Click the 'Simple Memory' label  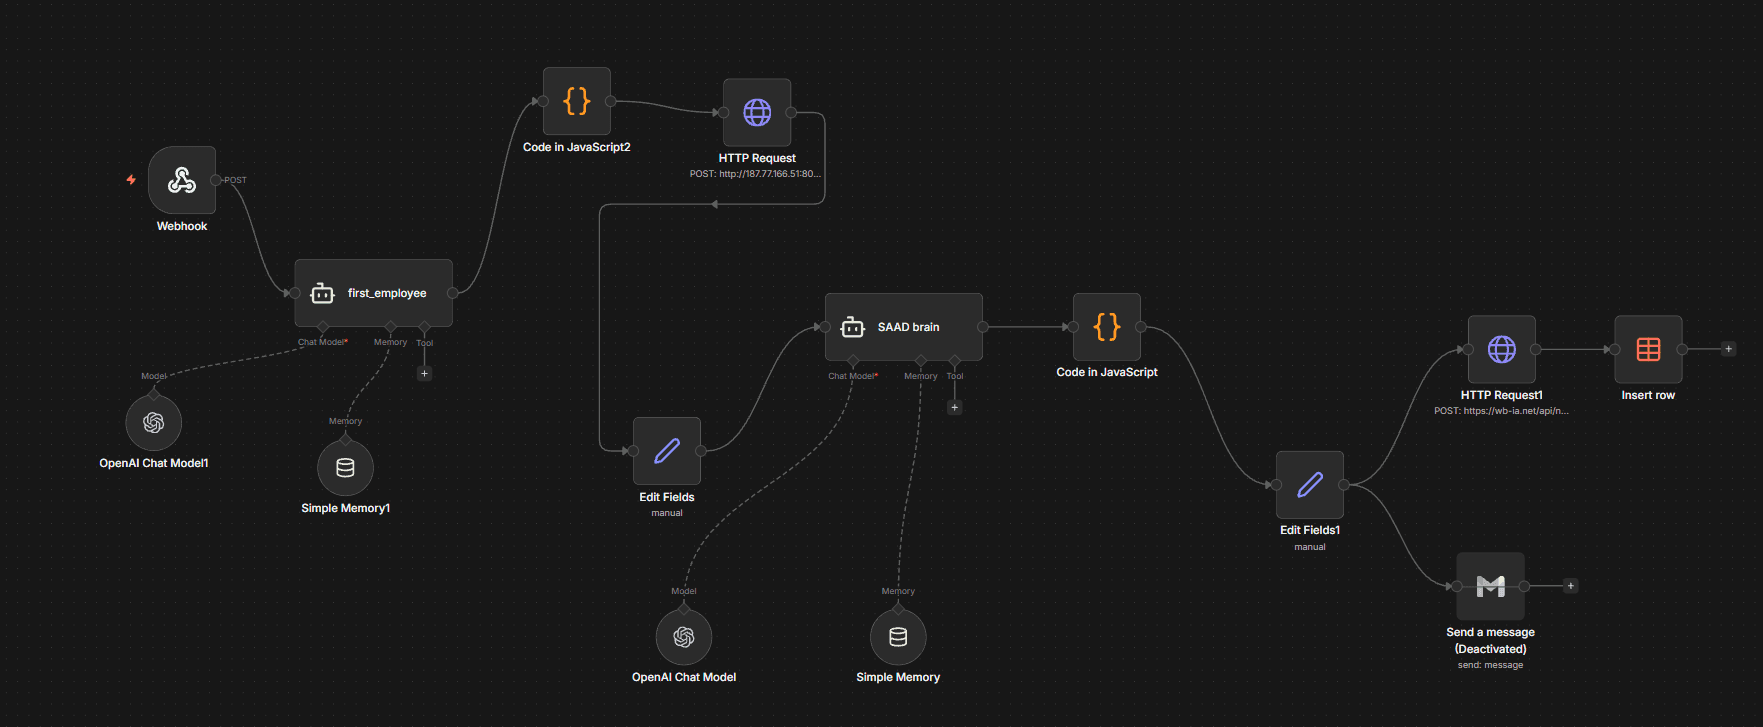[898, 677]
